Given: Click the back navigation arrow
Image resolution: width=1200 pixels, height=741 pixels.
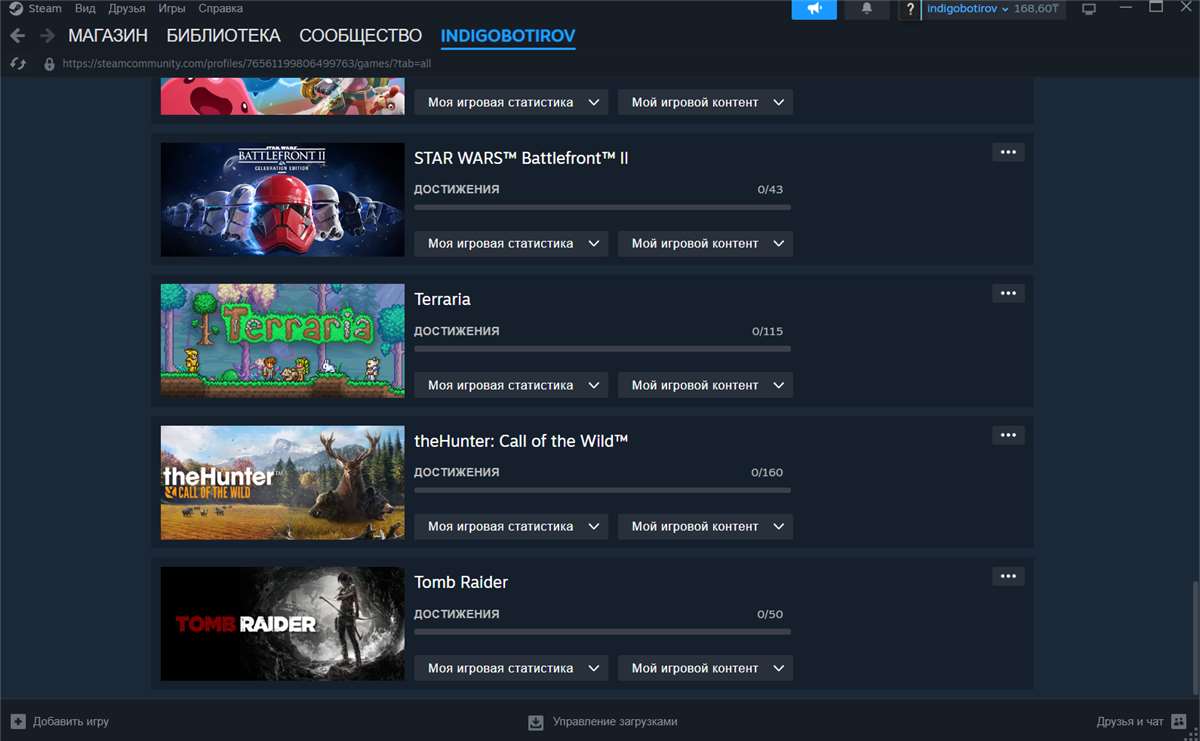Looking at the screenshot, I should point(18,36).
